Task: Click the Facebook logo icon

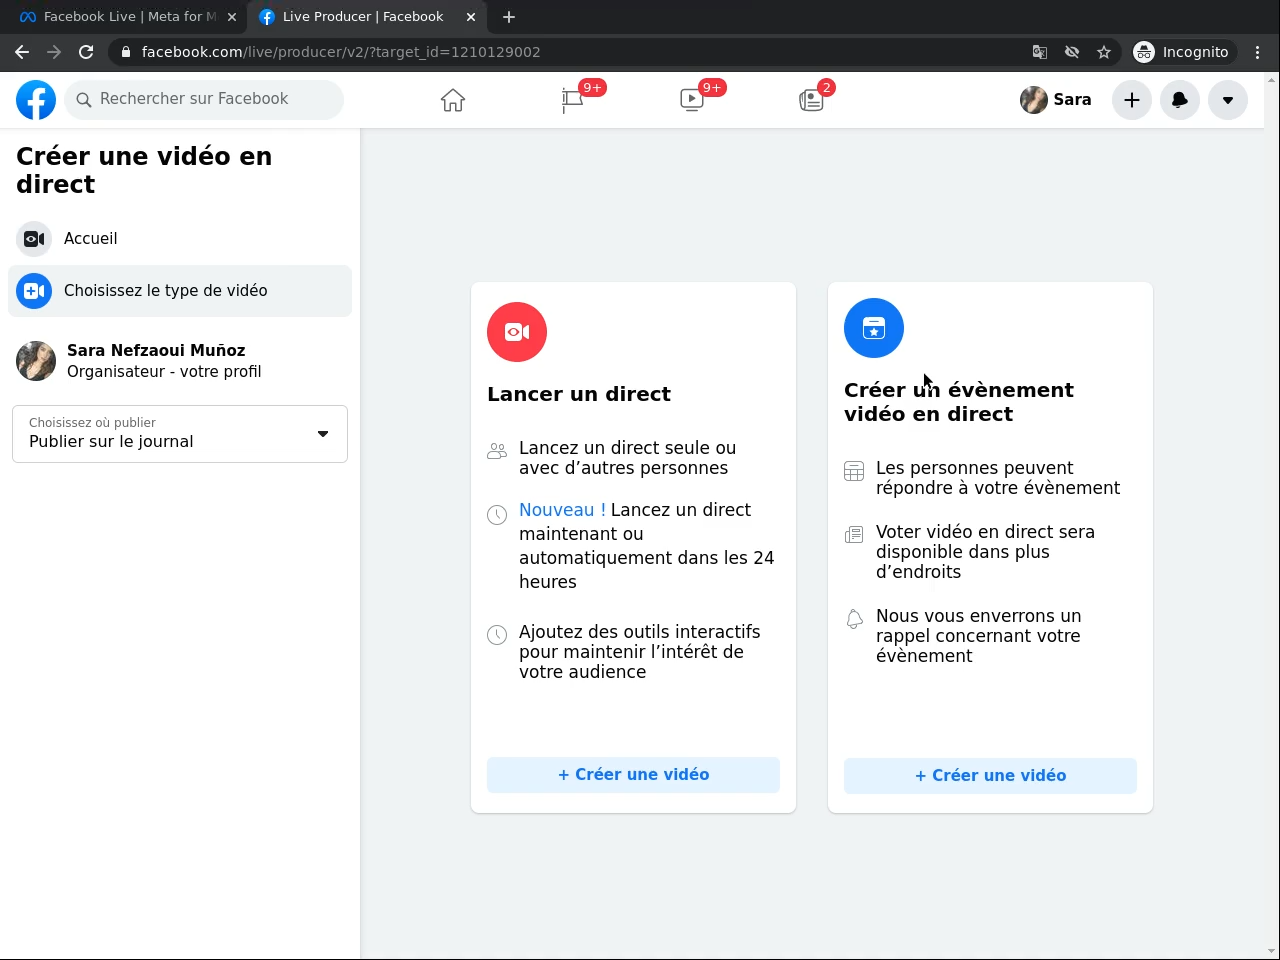Action: click(36, 100)
